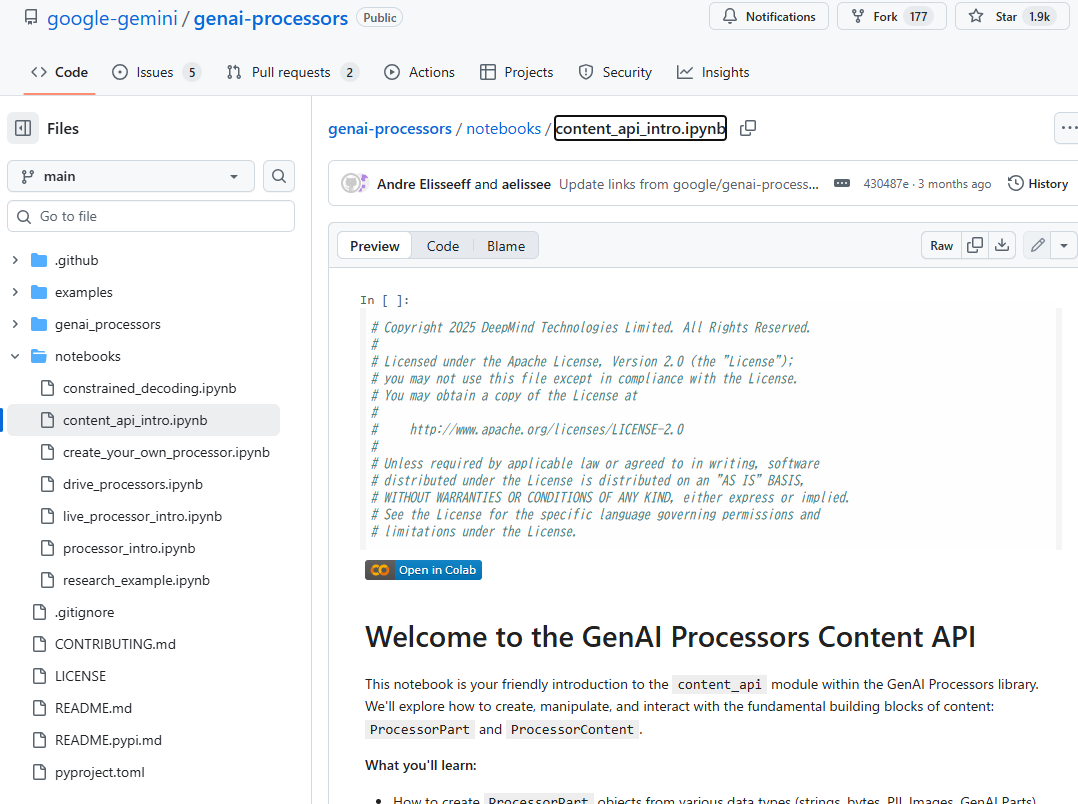Click the notebooks breadcrumb link

click(x=504, y=129)
